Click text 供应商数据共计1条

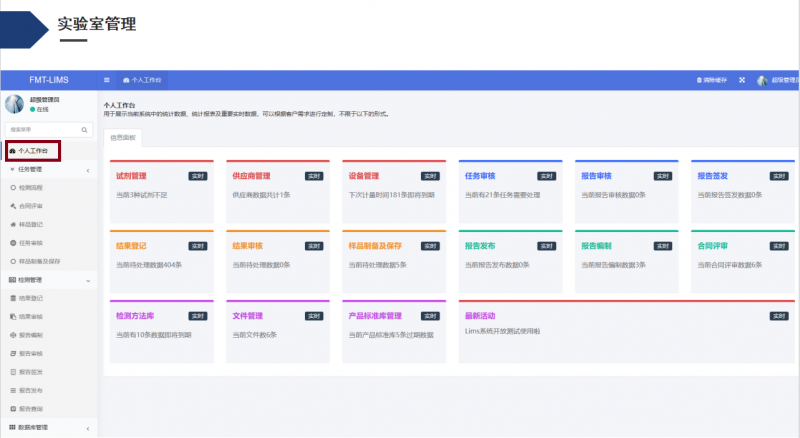(x=261, y=195)
